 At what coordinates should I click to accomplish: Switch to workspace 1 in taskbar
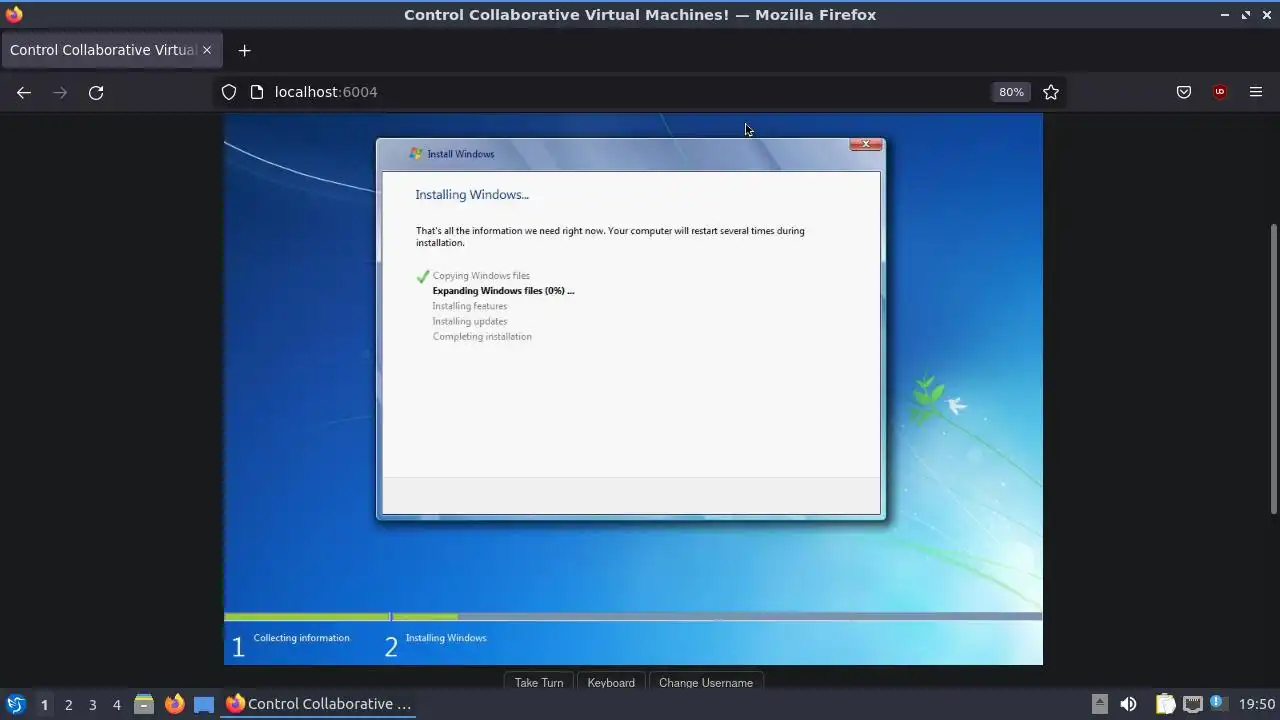pos(44,704)
